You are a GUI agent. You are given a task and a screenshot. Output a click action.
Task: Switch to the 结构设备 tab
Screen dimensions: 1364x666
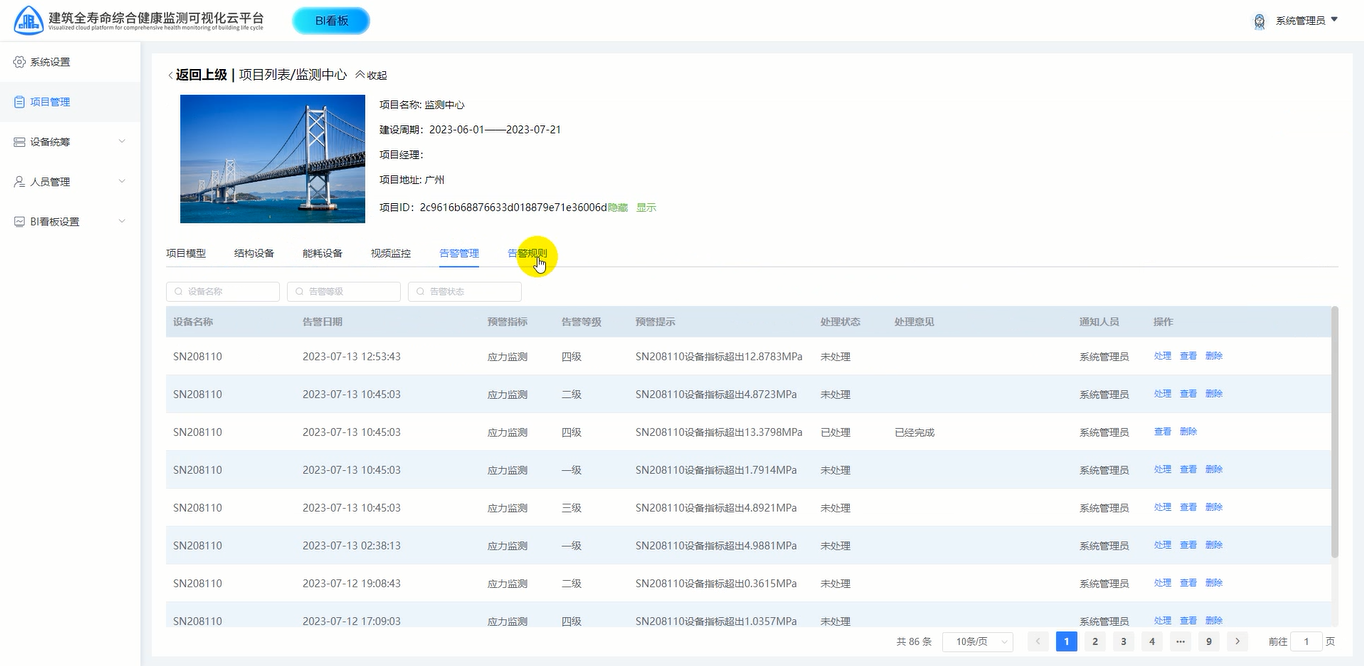(x=254, y=254)
